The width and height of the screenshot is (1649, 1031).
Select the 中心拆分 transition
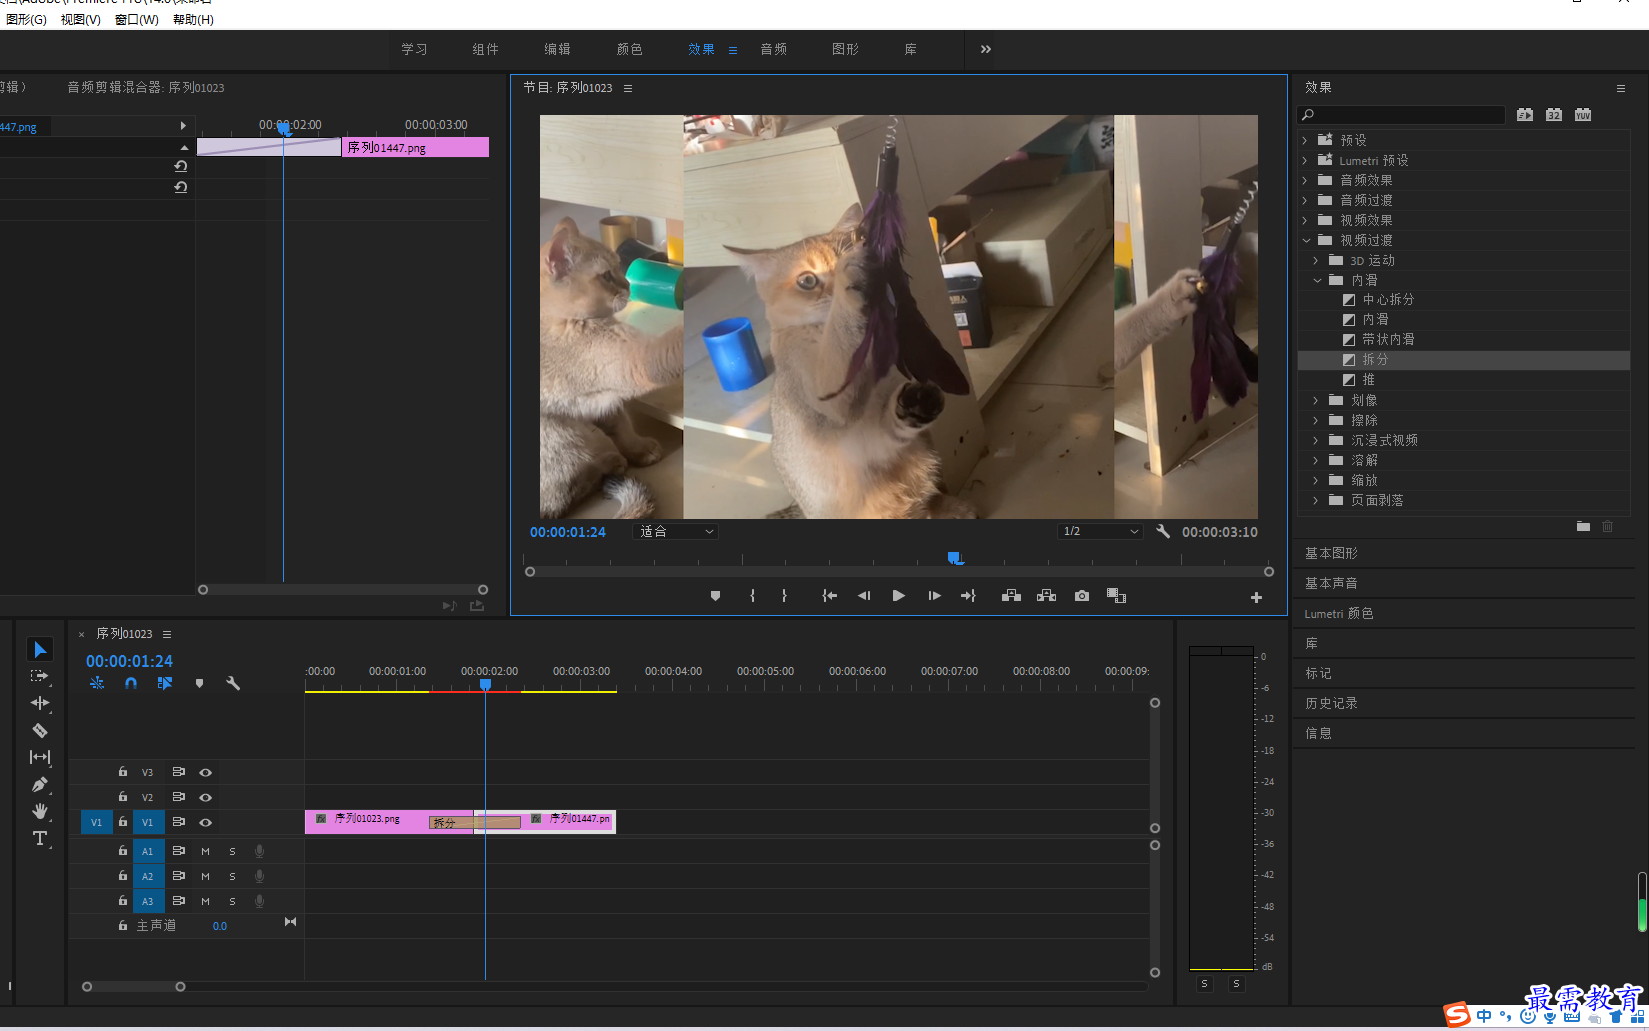[x=1388, y=300]
